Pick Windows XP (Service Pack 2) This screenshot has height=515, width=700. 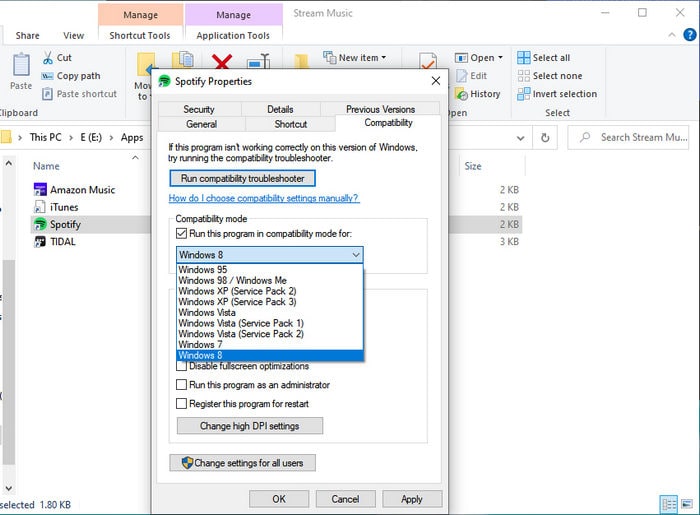pos(270,291)
